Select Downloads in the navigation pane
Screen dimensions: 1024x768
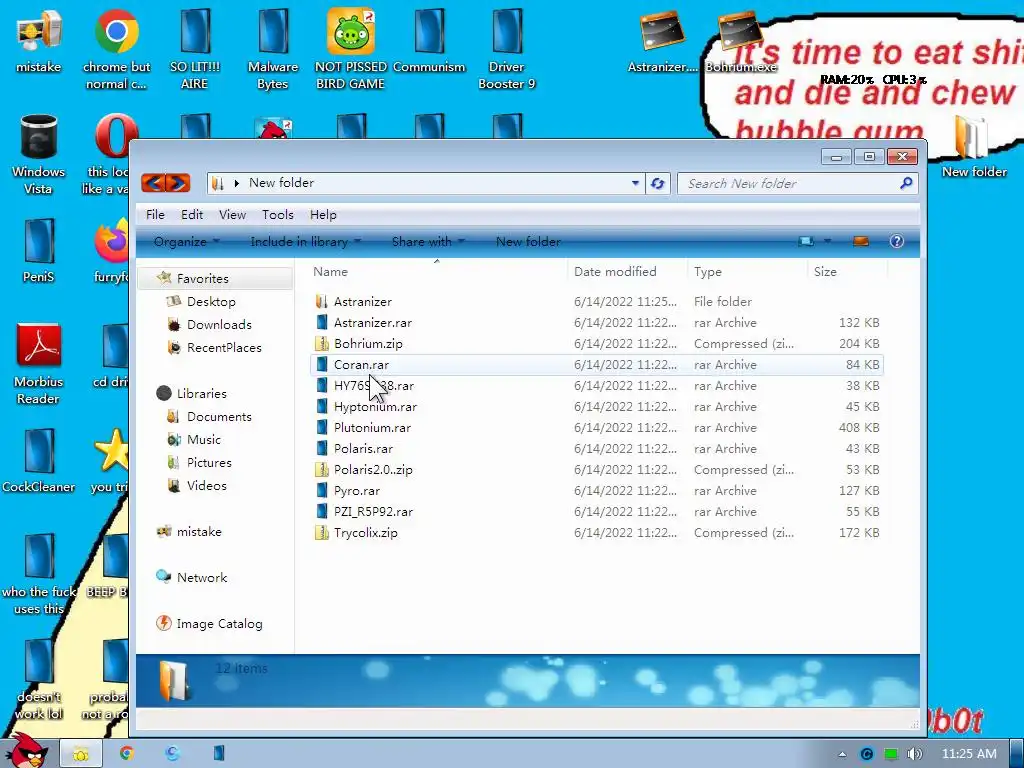click(x=219, y=325)
